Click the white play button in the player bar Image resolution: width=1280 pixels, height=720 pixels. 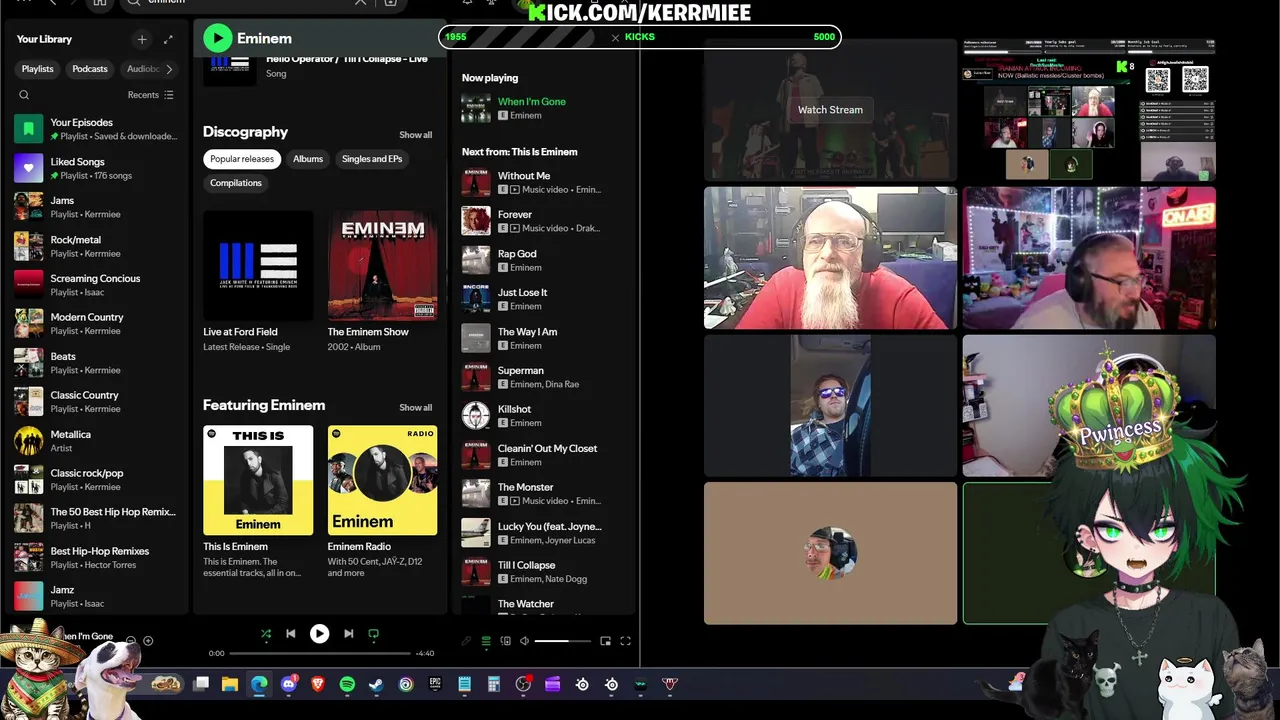point(319,633)
